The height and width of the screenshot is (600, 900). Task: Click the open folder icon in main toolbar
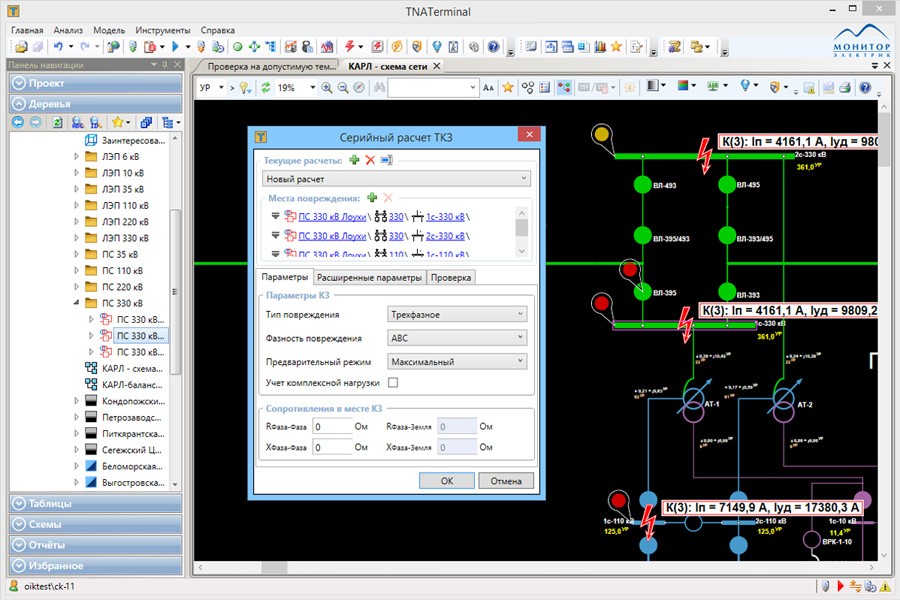(x=21, y=47)
